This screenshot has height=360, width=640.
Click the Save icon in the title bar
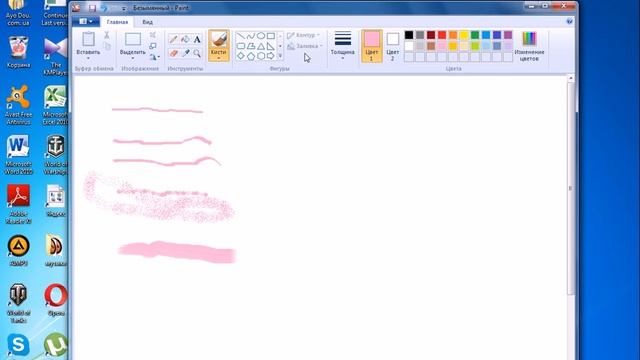92,8
